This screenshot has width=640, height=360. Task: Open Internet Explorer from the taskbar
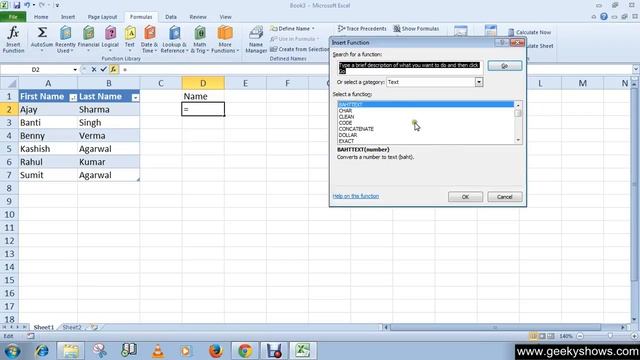(x=42, y=351)
